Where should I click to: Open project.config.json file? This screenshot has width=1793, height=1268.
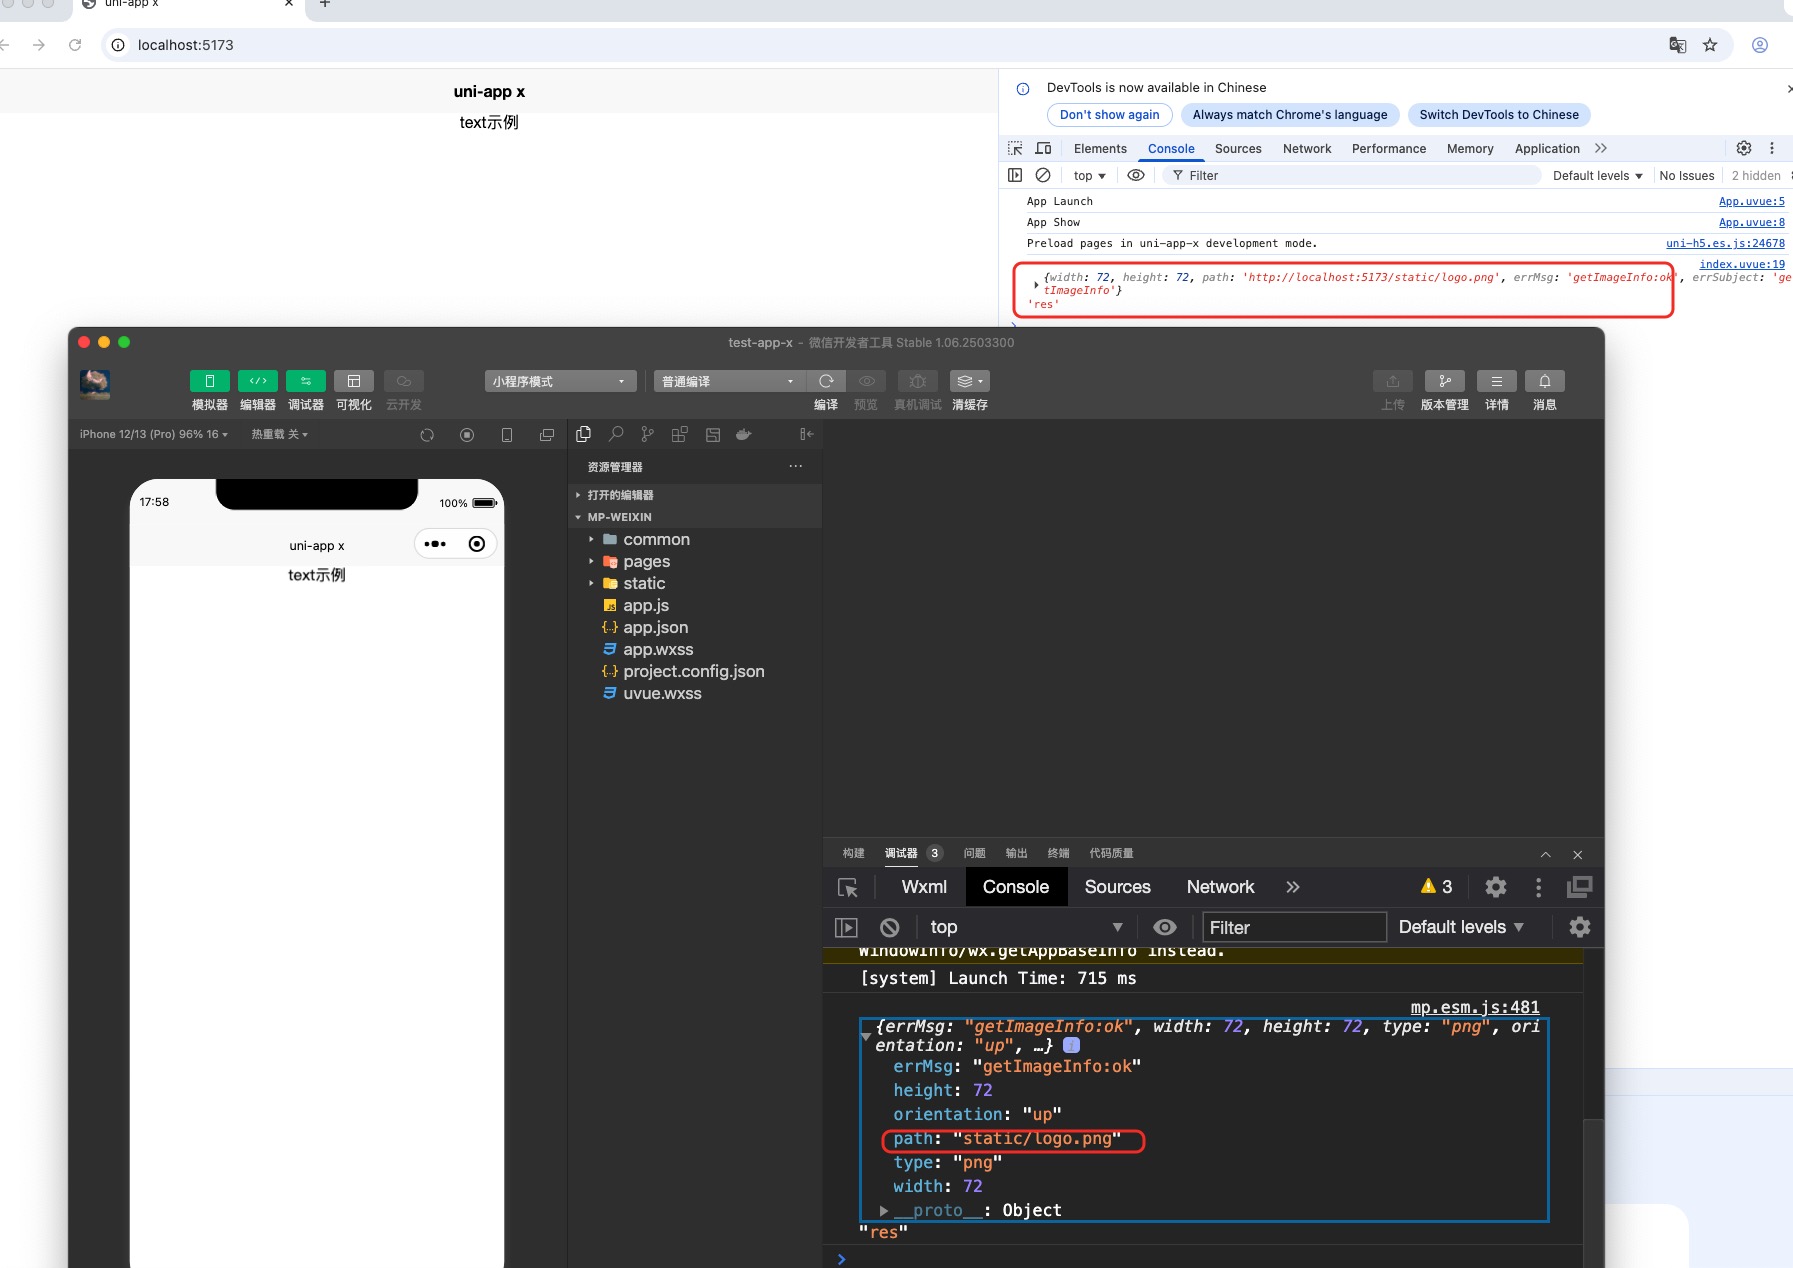[694, 671]
